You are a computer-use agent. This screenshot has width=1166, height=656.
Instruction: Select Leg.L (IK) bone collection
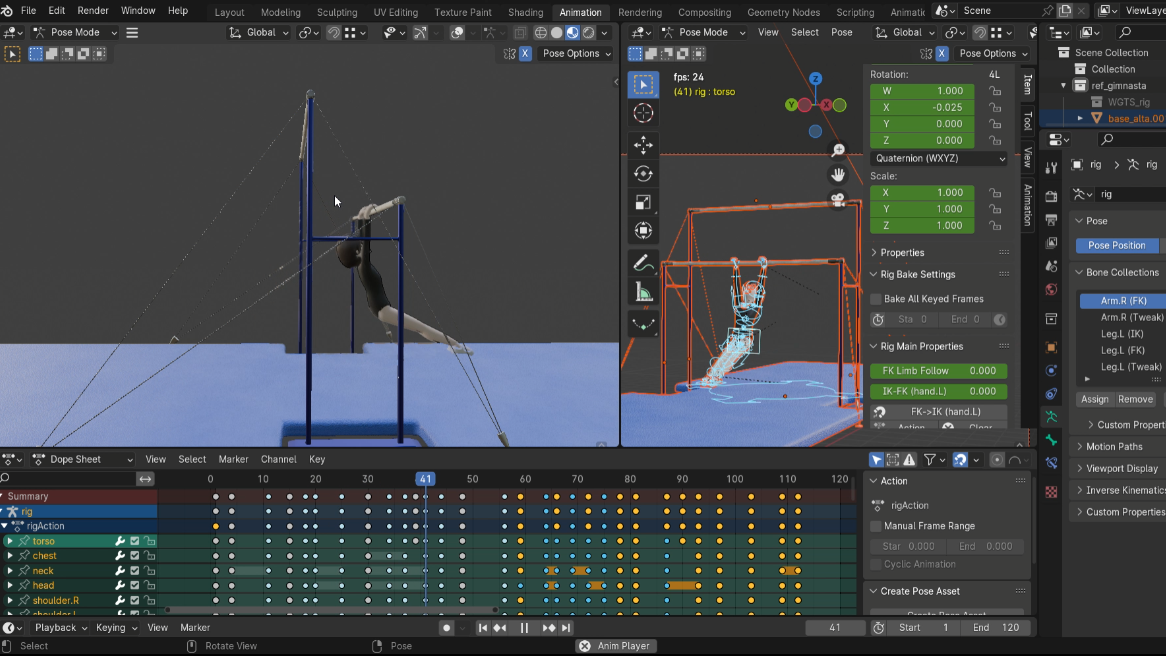[x=1121, y=334]
